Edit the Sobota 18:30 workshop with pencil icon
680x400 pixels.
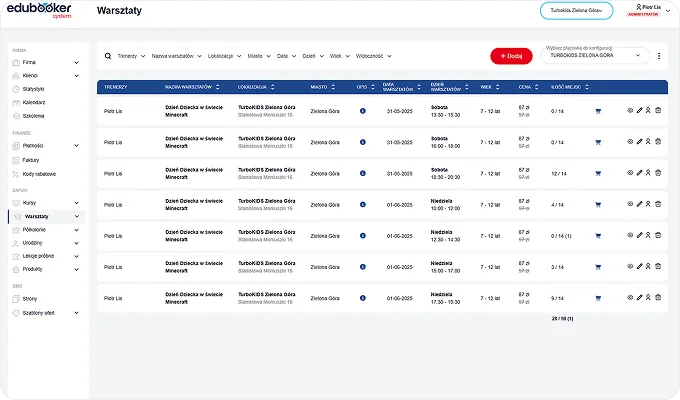pos(639,173)
